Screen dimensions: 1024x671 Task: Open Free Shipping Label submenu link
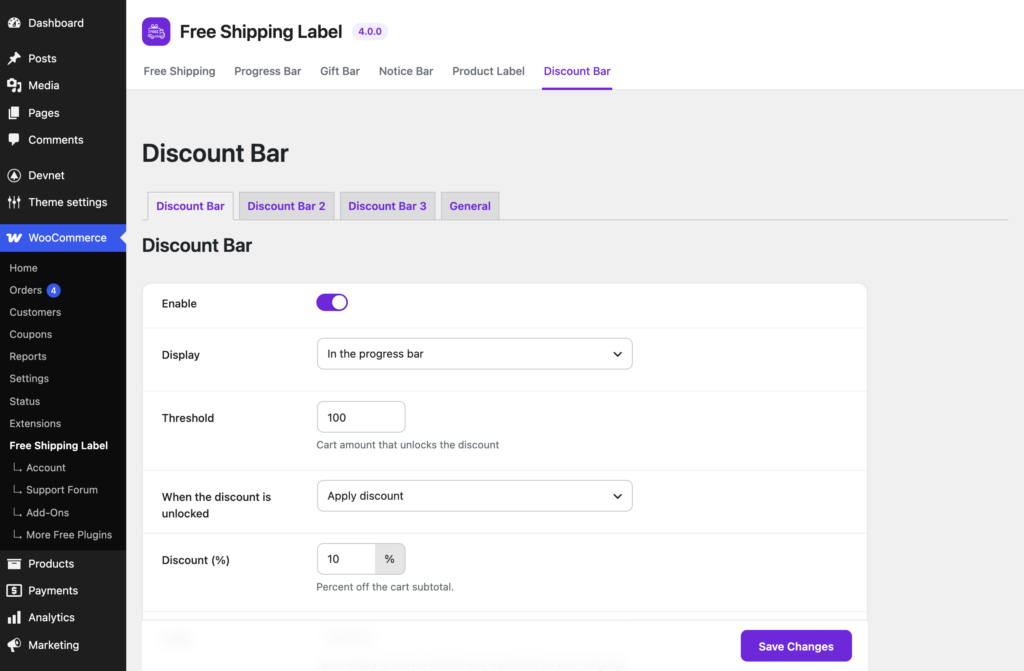(x=59, y=446)
